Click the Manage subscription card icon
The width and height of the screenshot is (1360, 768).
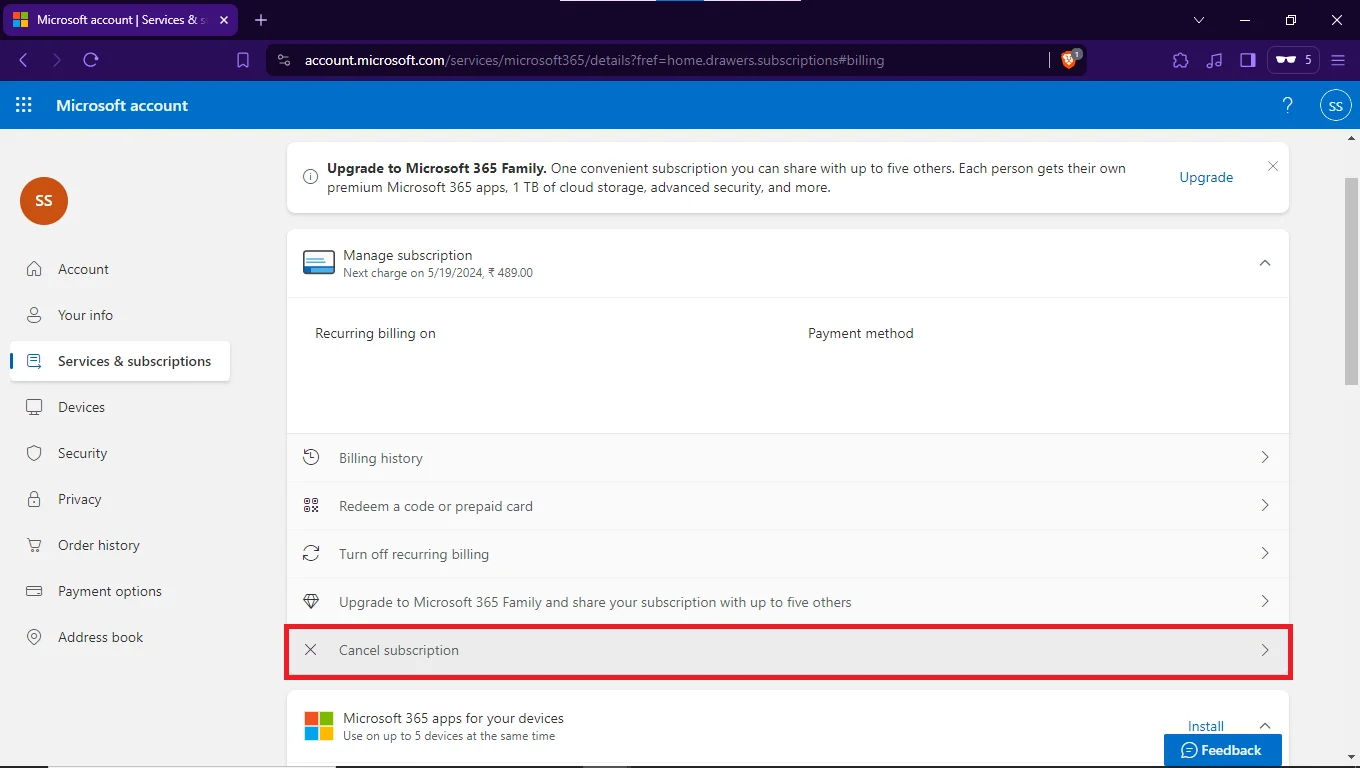coord(319,263)
